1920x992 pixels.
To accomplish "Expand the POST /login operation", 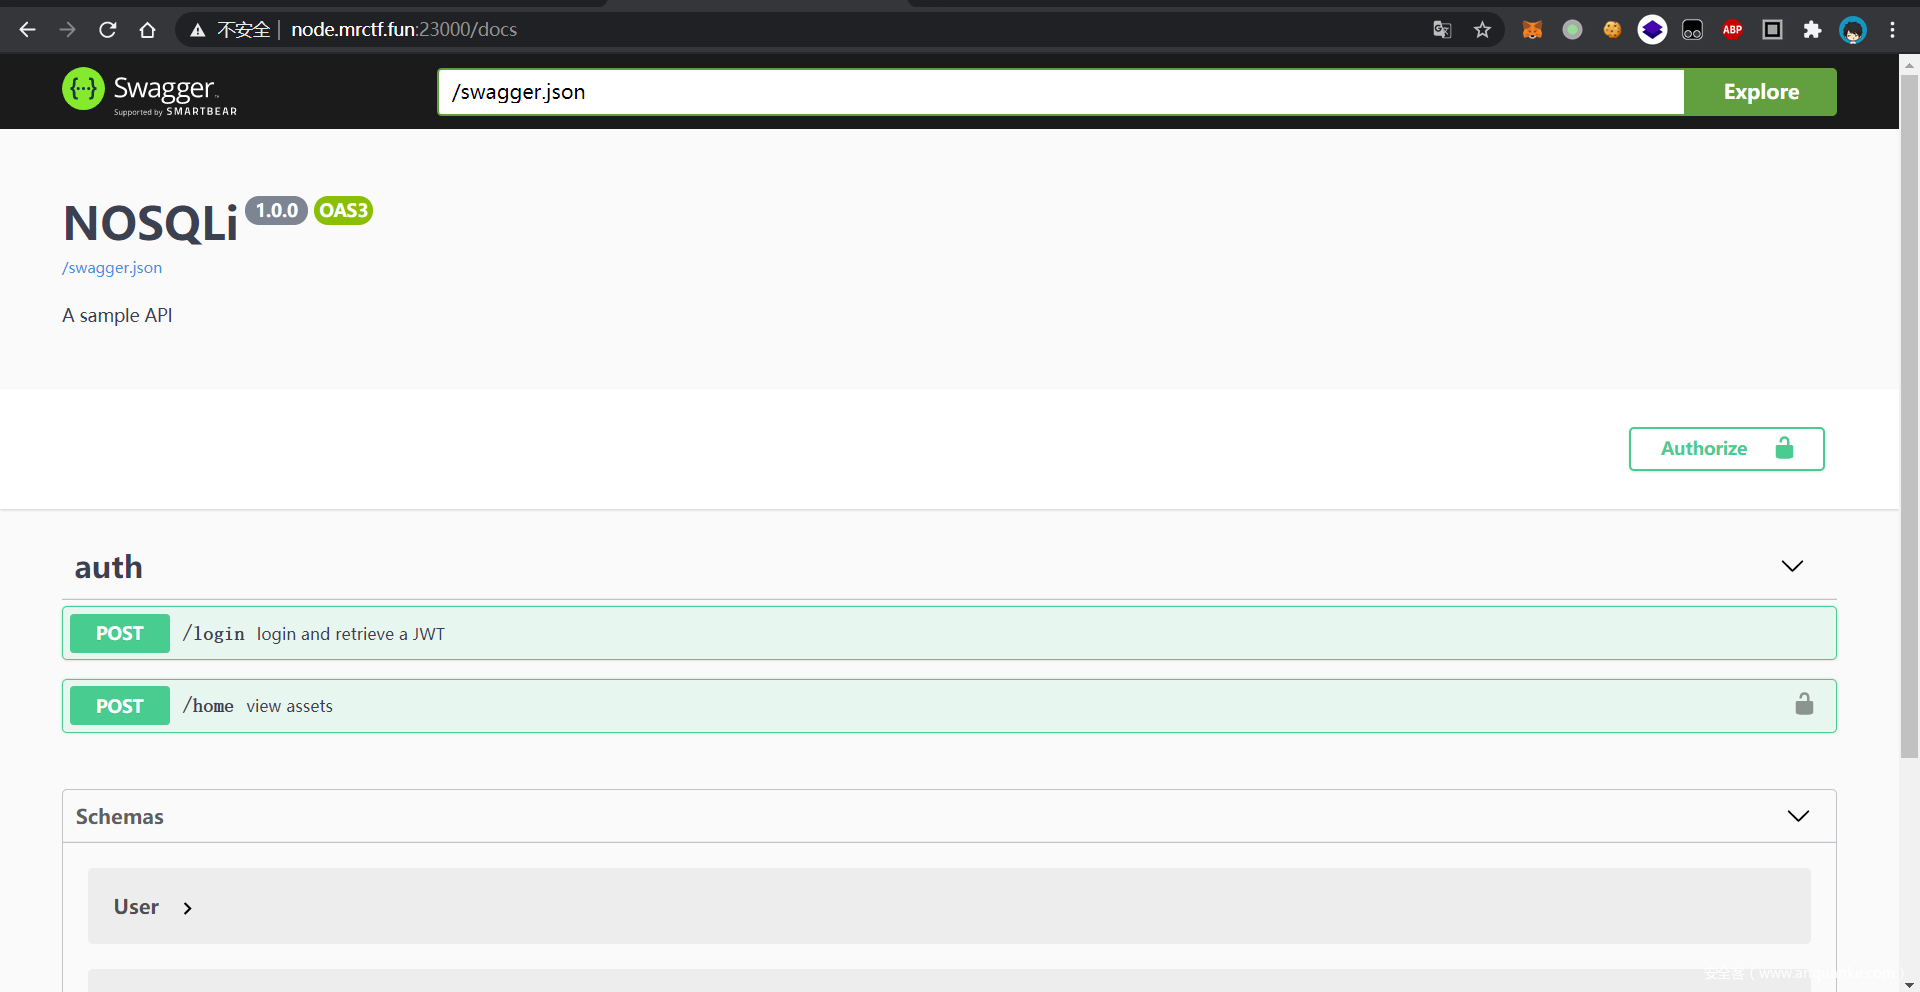I will point(949,633).
